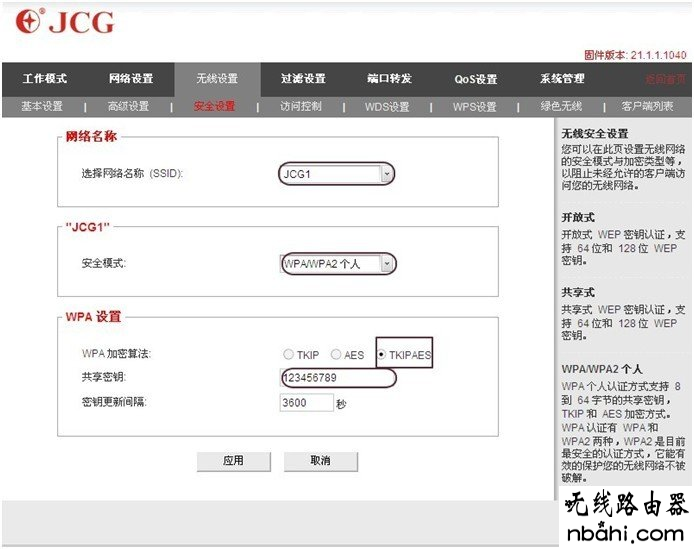Click the JCG logo
This screenshot has height=549, width=694.
(x=65, y=21)
